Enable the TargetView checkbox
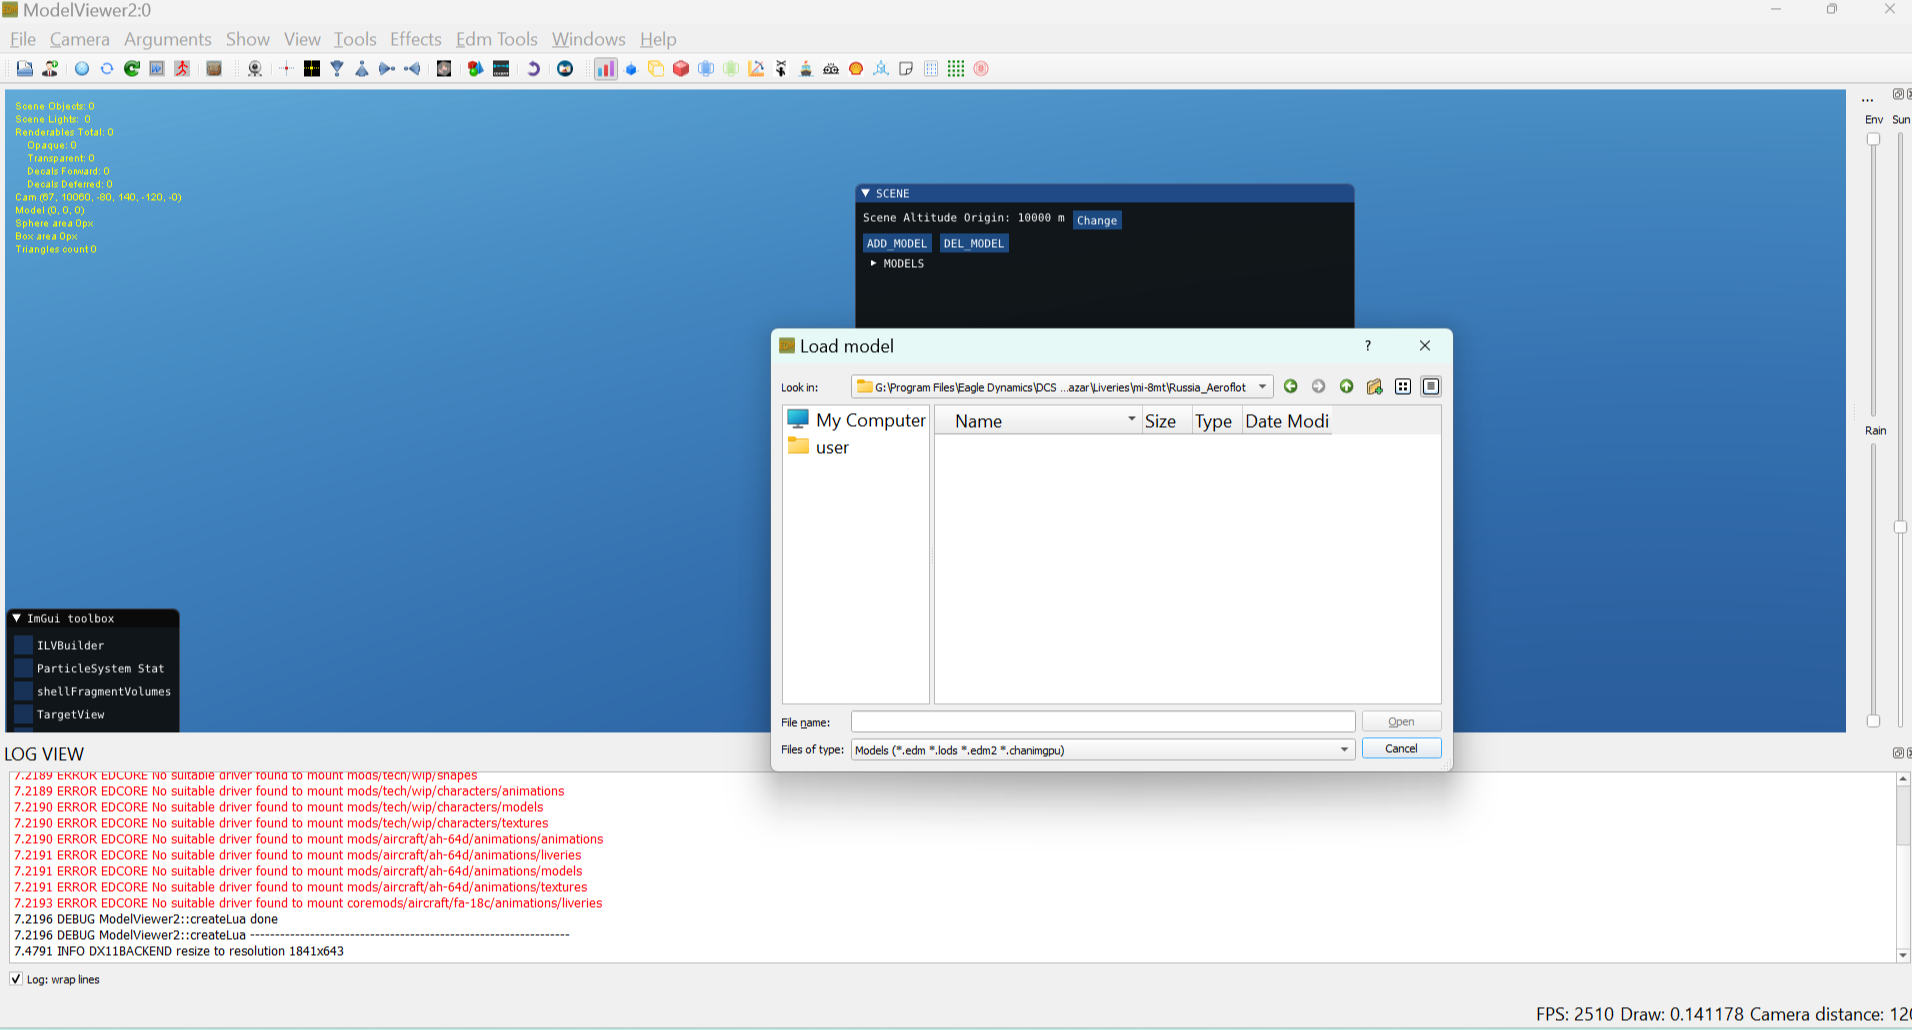1912x1030 pixels. [x=24, y=714]
